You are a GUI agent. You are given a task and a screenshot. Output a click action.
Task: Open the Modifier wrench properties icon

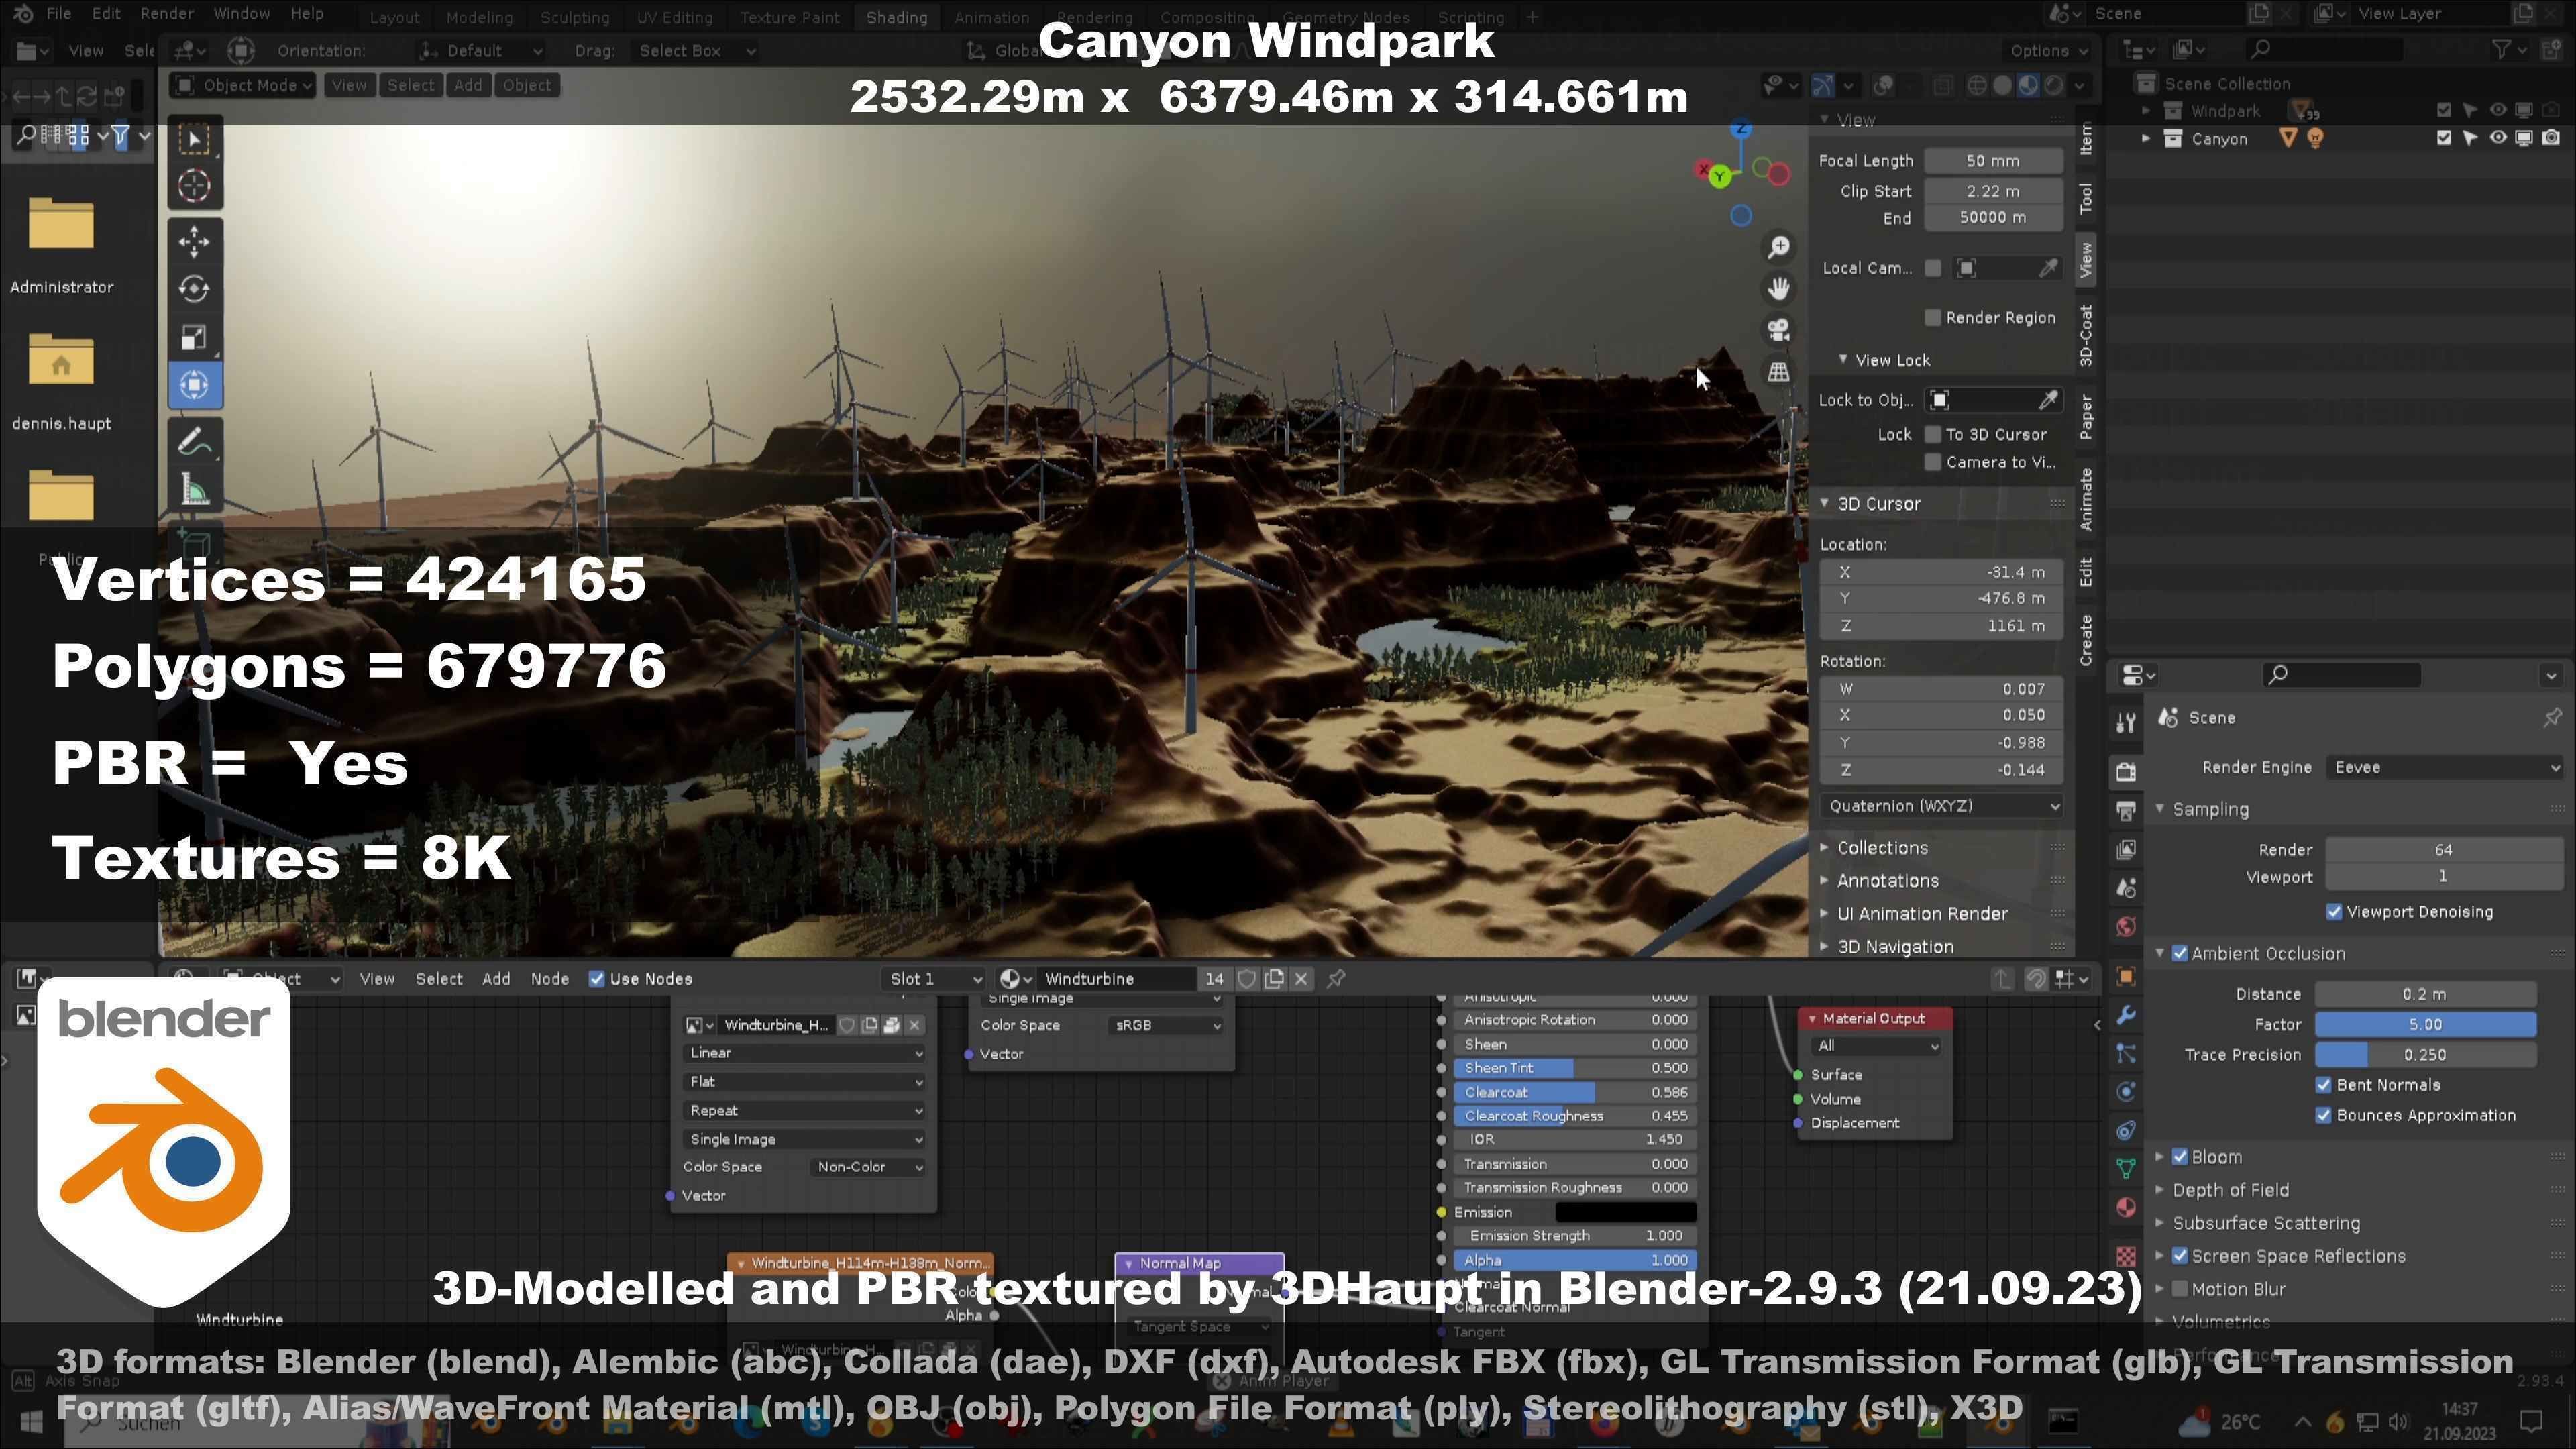[x=2126, y=1015]
